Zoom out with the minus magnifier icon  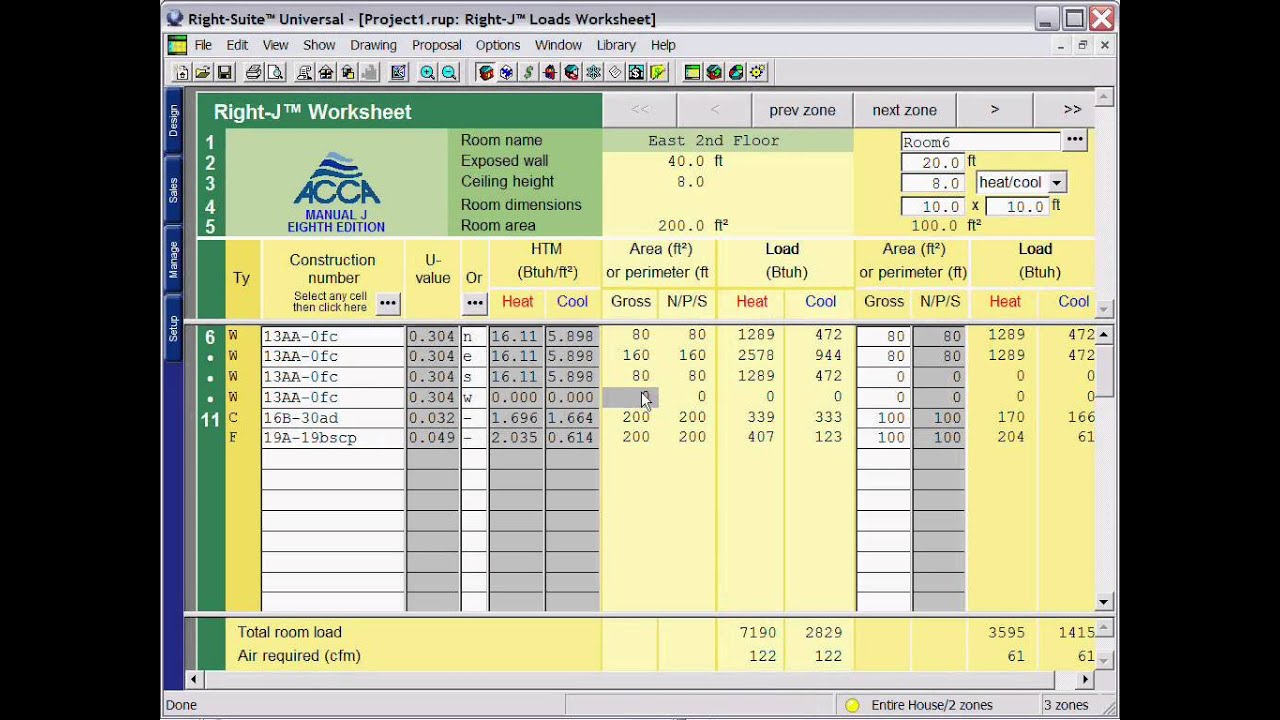449,72
